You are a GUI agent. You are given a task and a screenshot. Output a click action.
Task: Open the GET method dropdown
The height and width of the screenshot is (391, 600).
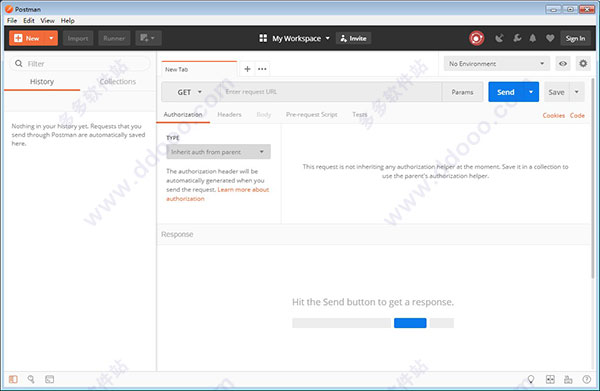click(x=189, y=92)
